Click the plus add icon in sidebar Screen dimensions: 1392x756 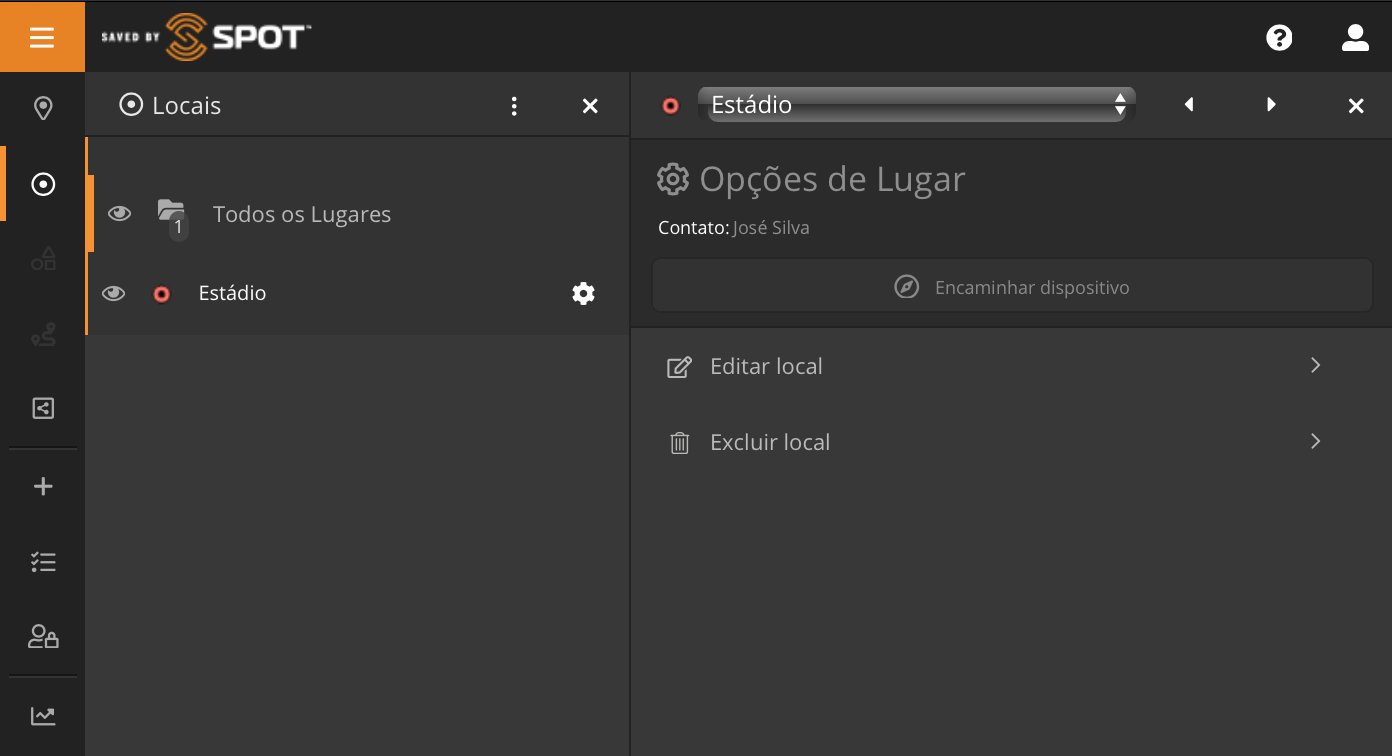tap(43, 487)
